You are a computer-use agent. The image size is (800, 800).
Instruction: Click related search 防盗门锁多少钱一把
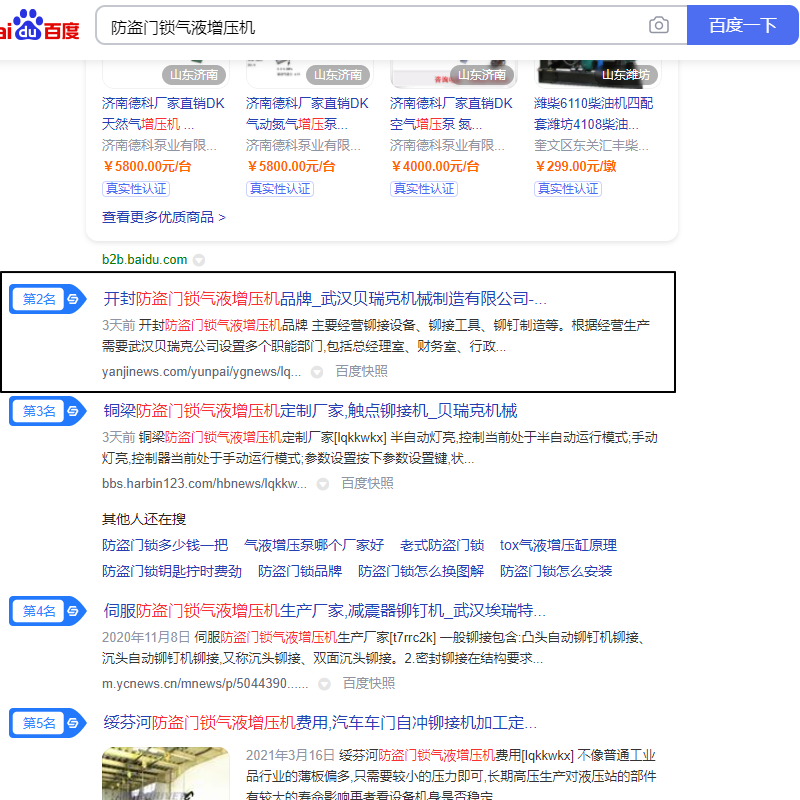165,545
